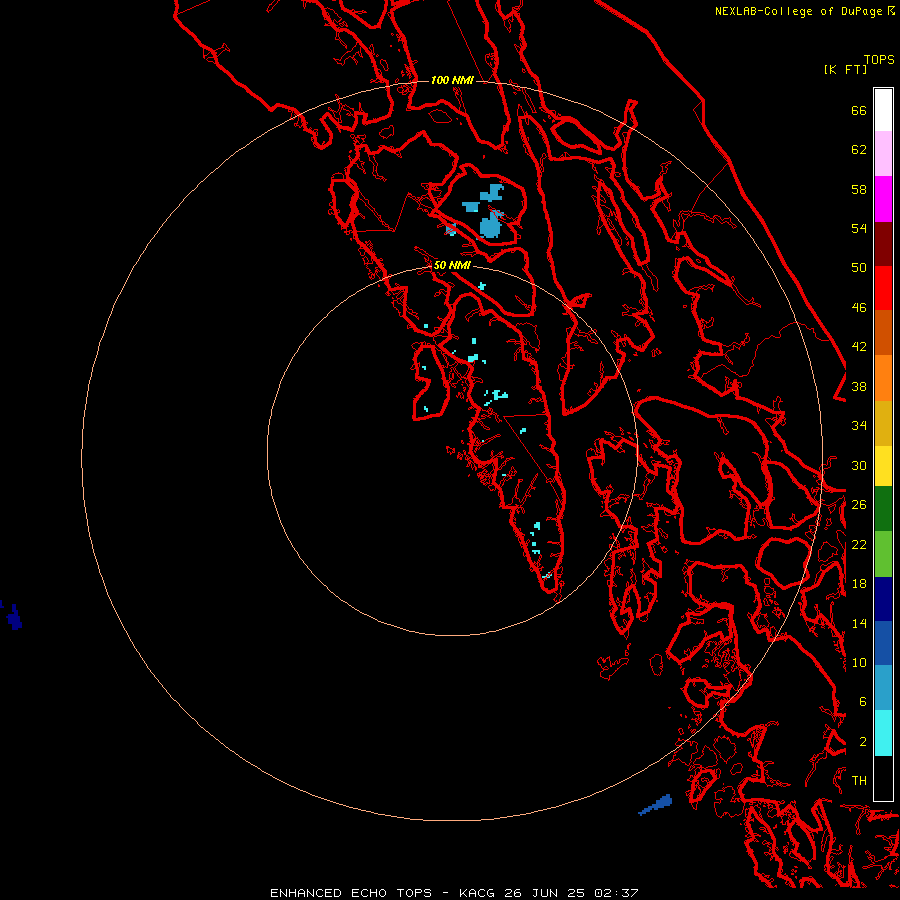Screen dimensions: 900x900
Task: Click the bright red 46-50 kft swatch
Action: (883, 288)
